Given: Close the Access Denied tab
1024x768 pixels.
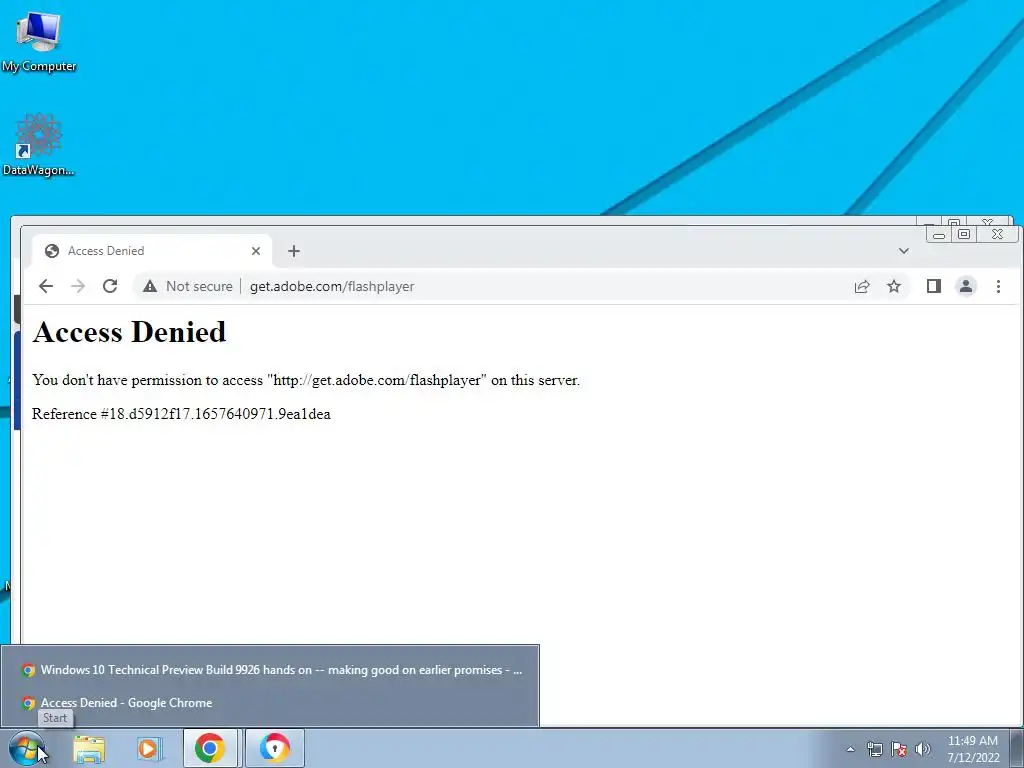Looking at the screenshot, I should [256, 251].
